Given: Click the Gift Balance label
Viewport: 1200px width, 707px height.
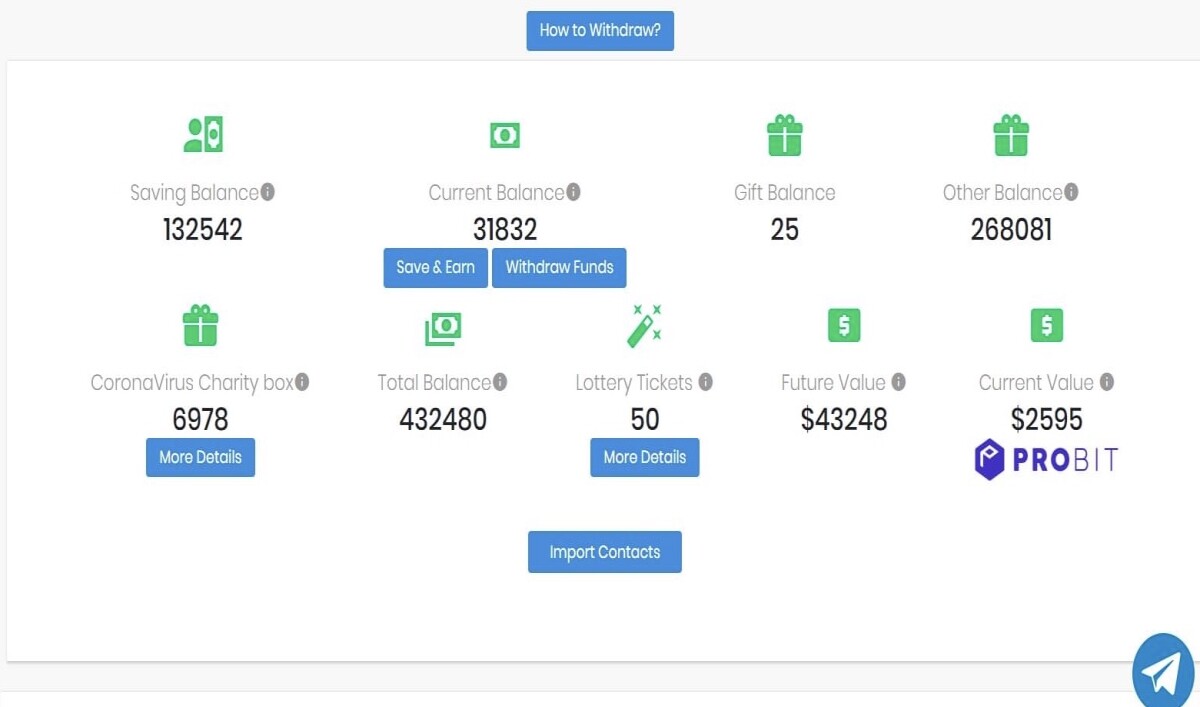Looking at the screenshot, I should pyautogui.click(x=785, y=193).
